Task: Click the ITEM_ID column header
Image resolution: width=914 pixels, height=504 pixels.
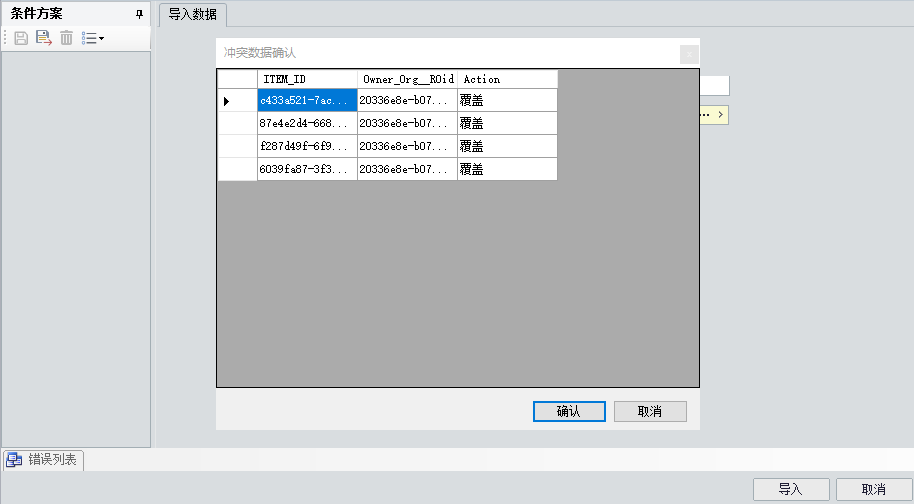Action: tap(307, 79)
